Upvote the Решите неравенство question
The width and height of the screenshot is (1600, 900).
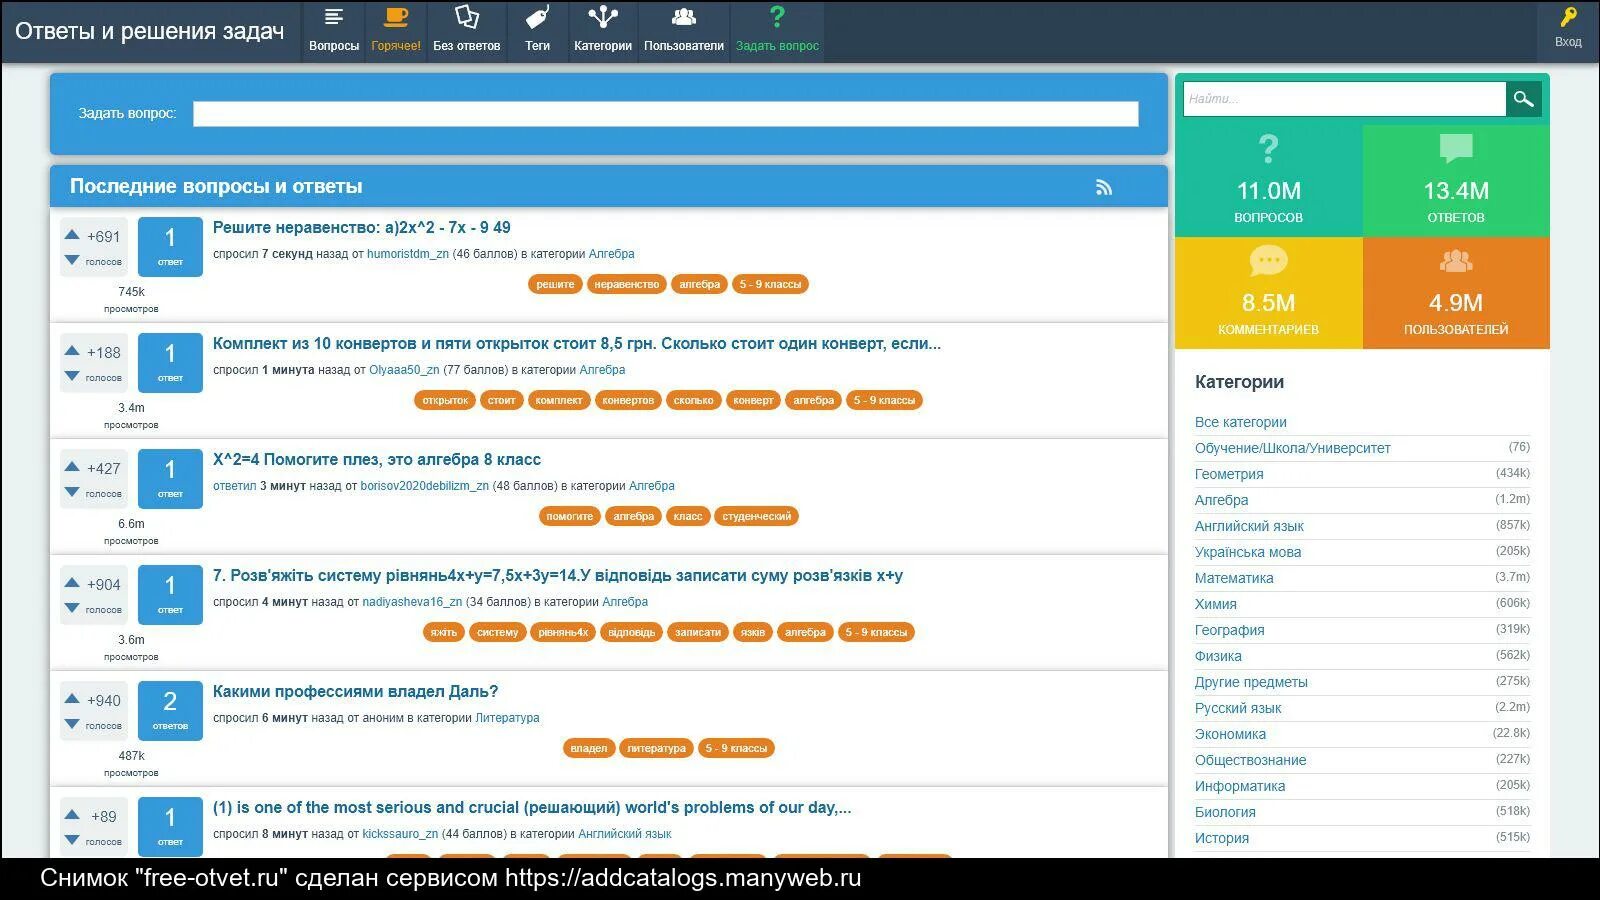(72, 235)
